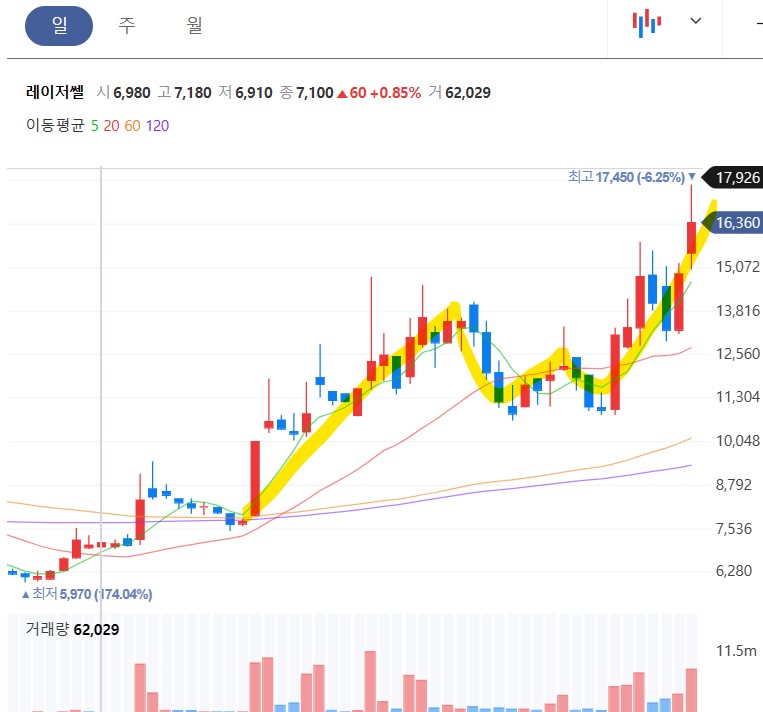The width and height of the screenshot is (763, 712).
Task: Toggle the 60-day moving average label
Action: coord(132,126)
